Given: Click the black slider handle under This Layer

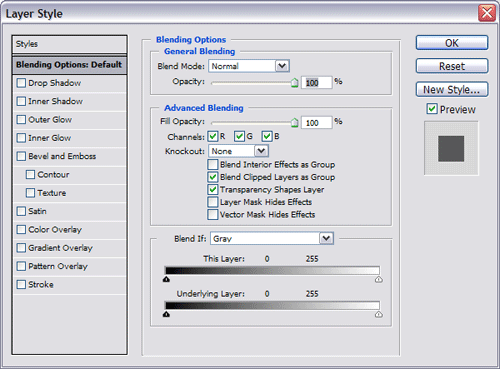Looking at the screenshot, I should coord(166,279).
